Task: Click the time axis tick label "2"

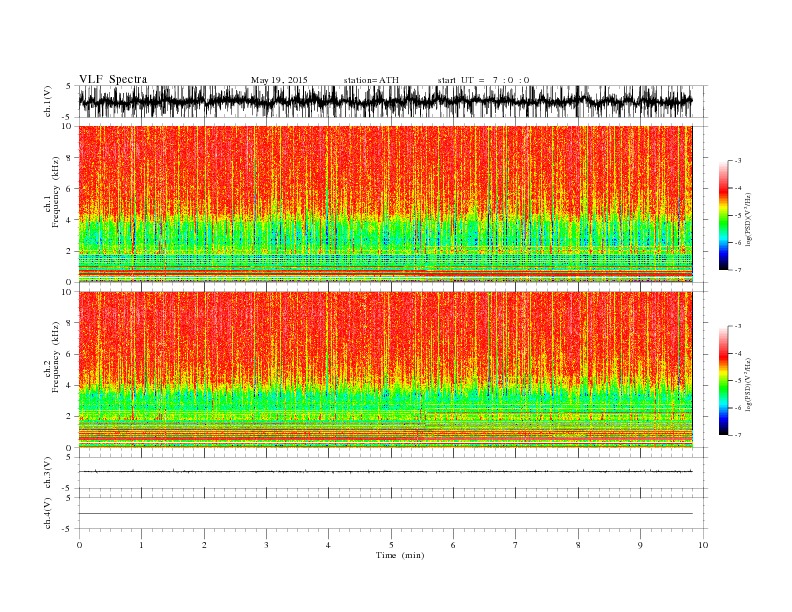Action: 204,545
